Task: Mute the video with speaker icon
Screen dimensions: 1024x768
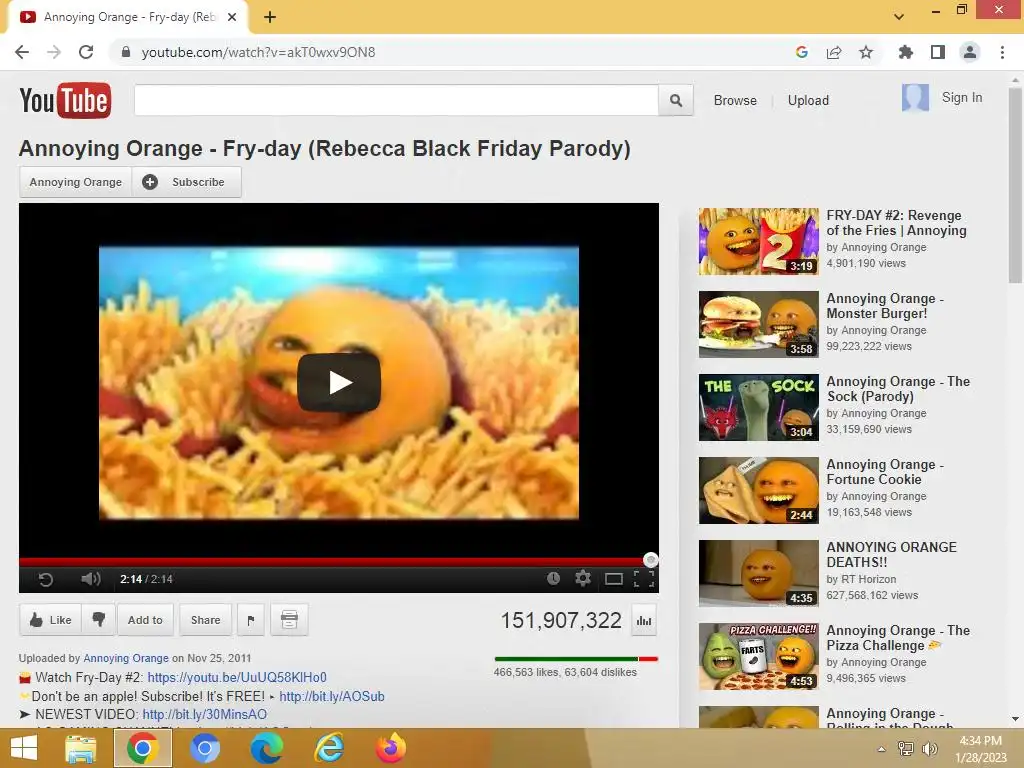Action: click(91, 579)
